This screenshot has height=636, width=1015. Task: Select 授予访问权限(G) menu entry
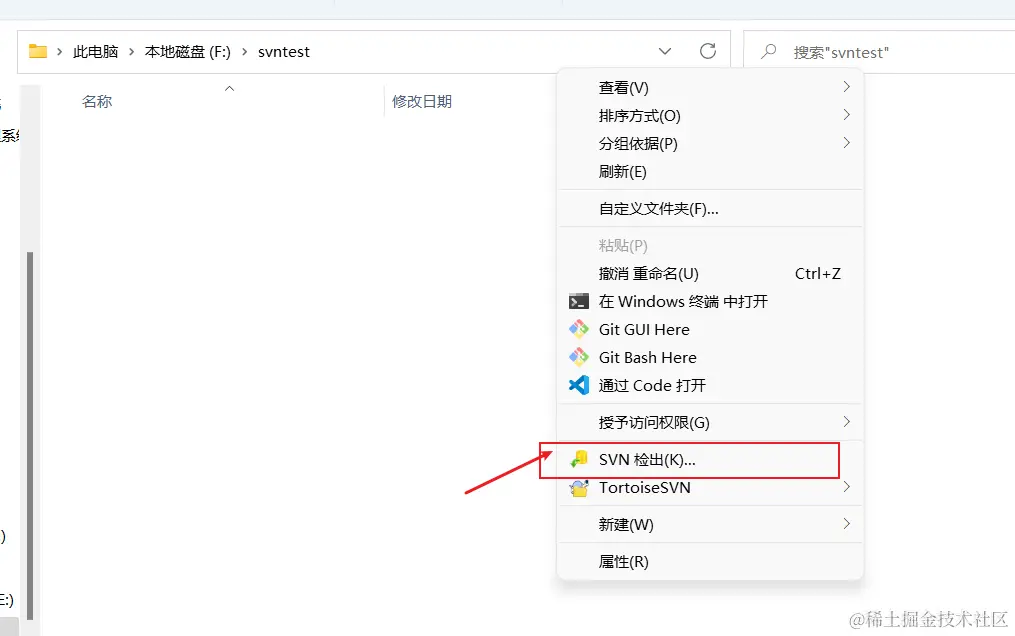coord(710,422)
